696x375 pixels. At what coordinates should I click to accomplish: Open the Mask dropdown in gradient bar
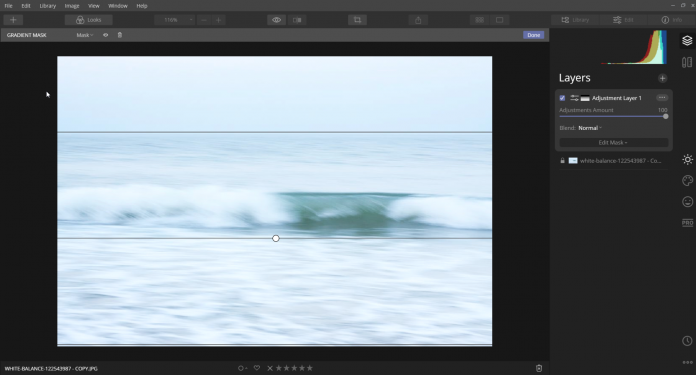(84, 35)
